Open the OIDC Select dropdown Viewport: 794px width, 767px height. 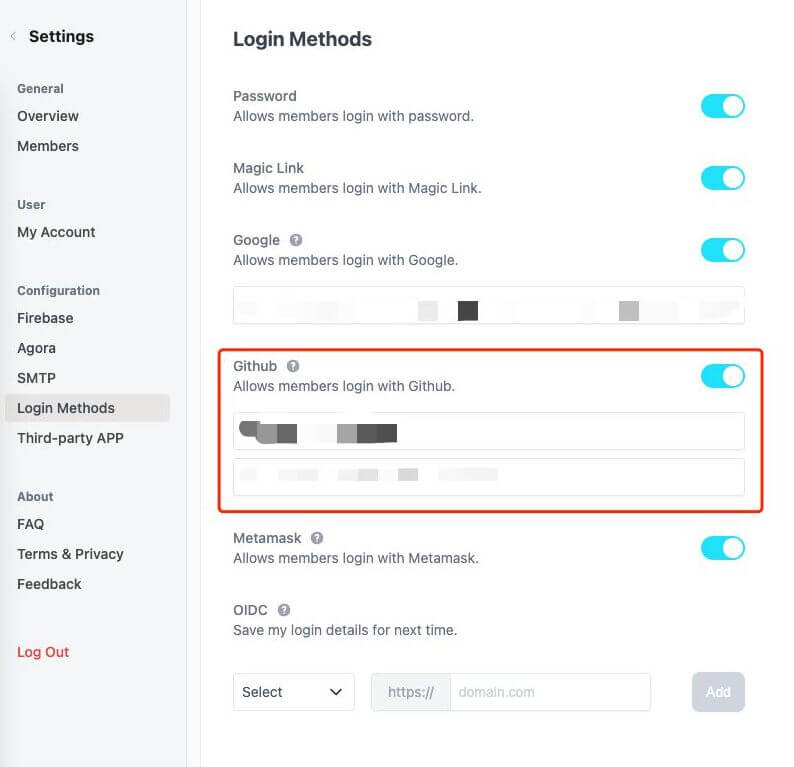click(x=293, y=692)
